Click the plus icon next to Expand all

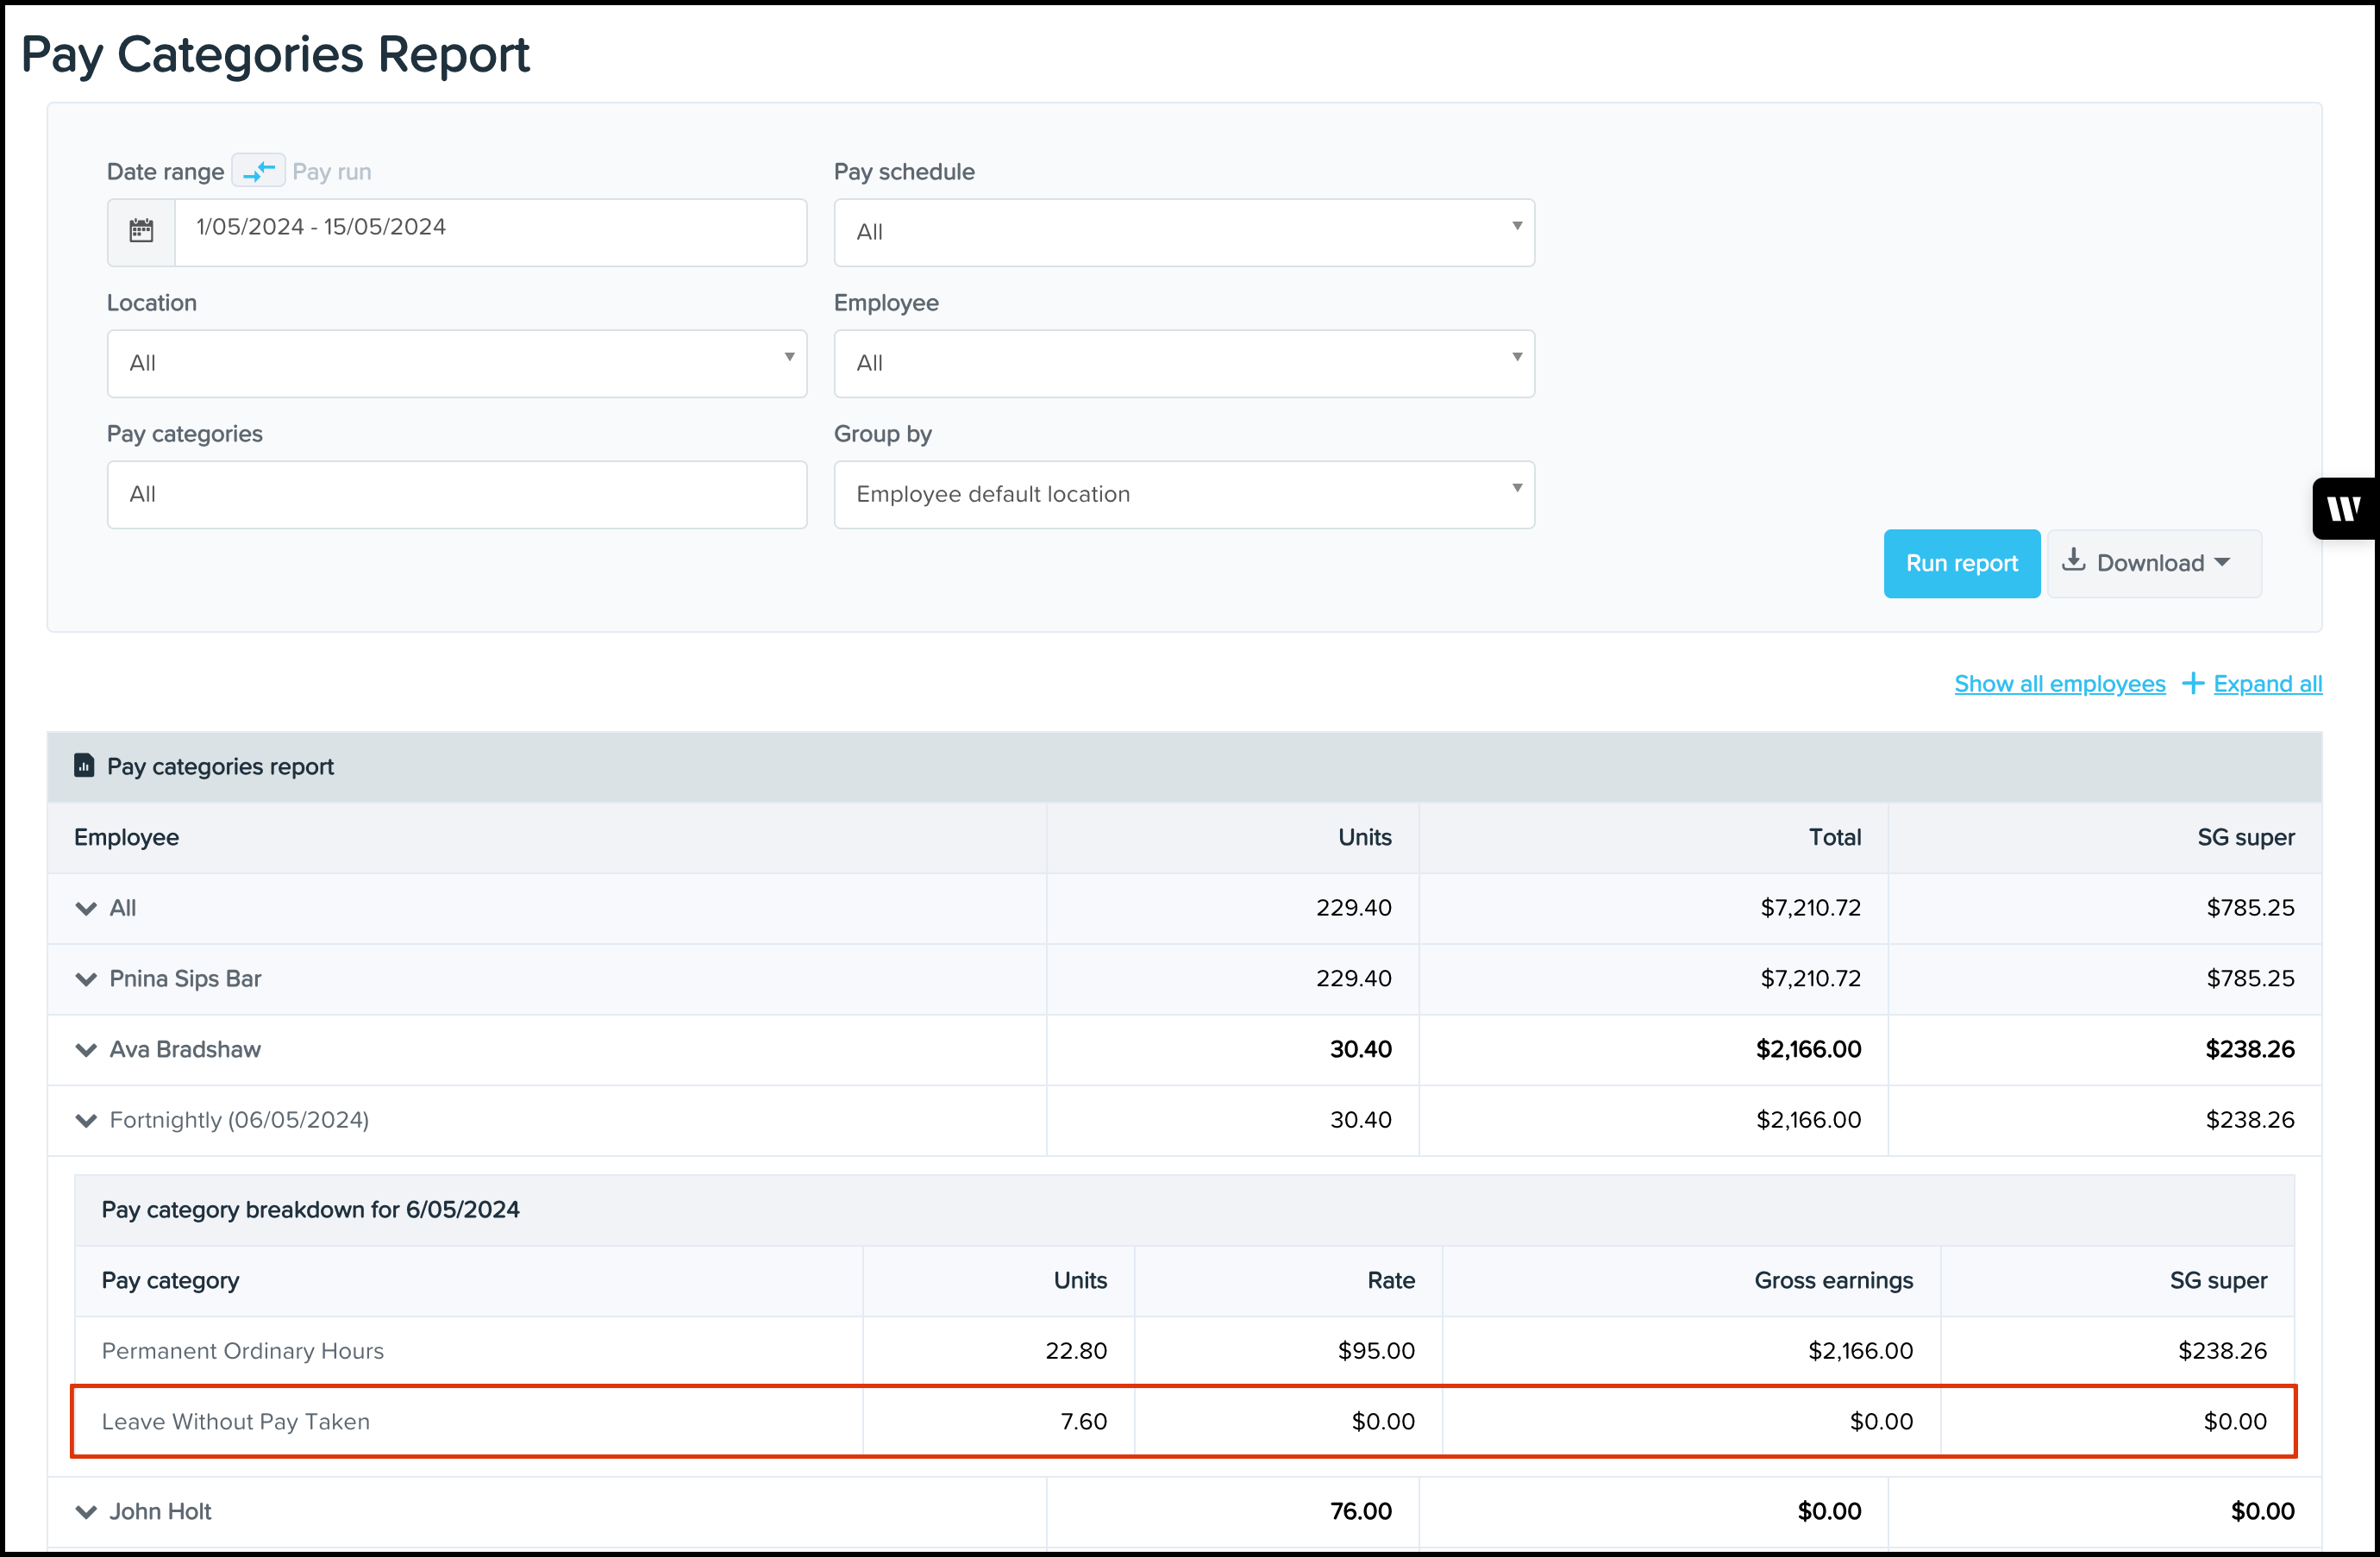pos(2192,684)
